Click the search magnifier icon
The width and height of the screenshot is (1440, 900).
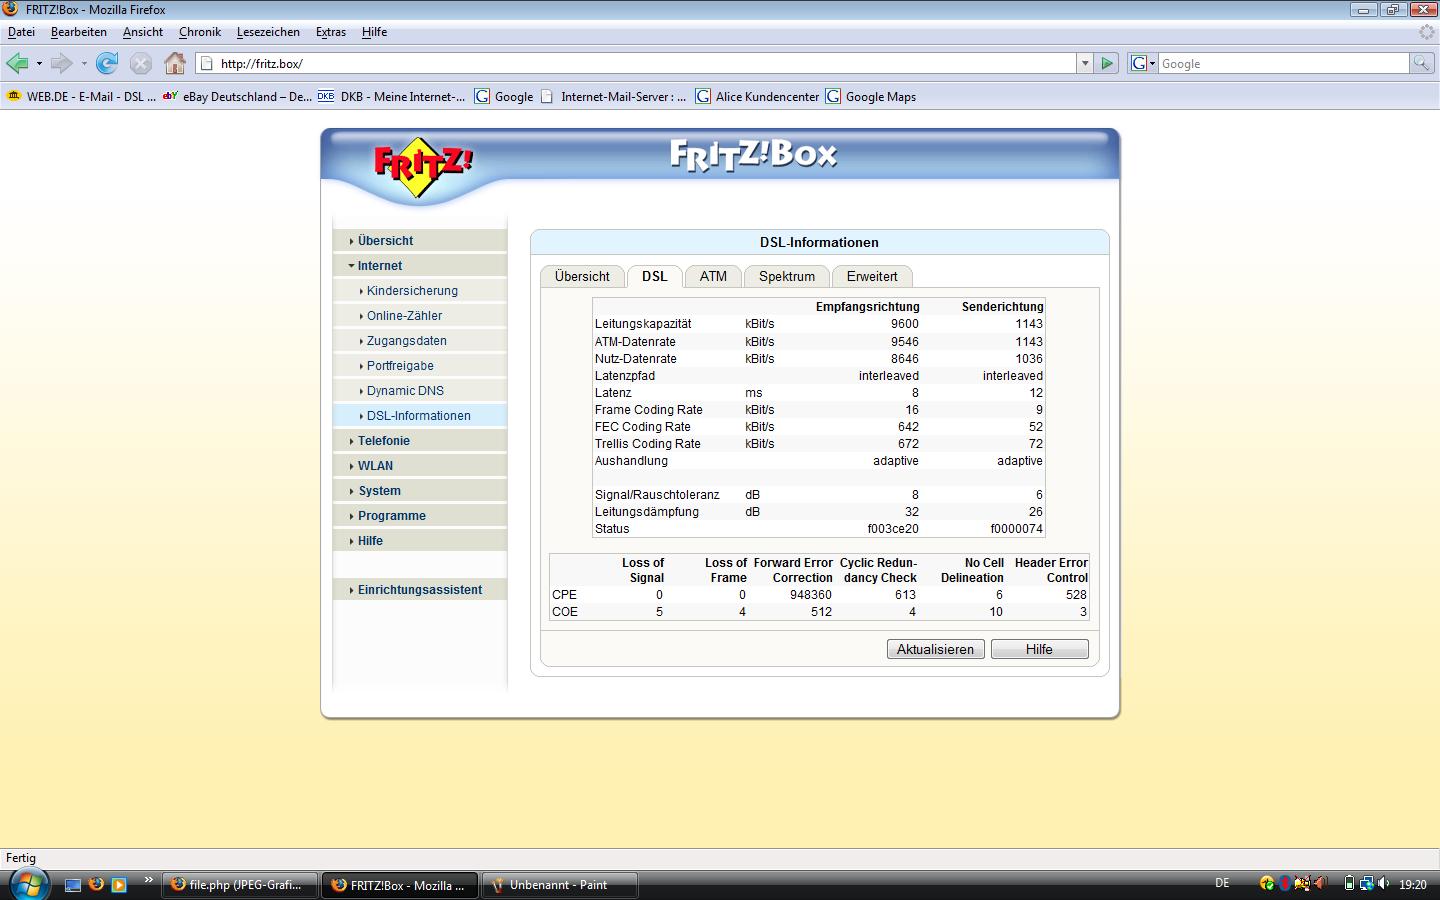tap(1421, 63)
